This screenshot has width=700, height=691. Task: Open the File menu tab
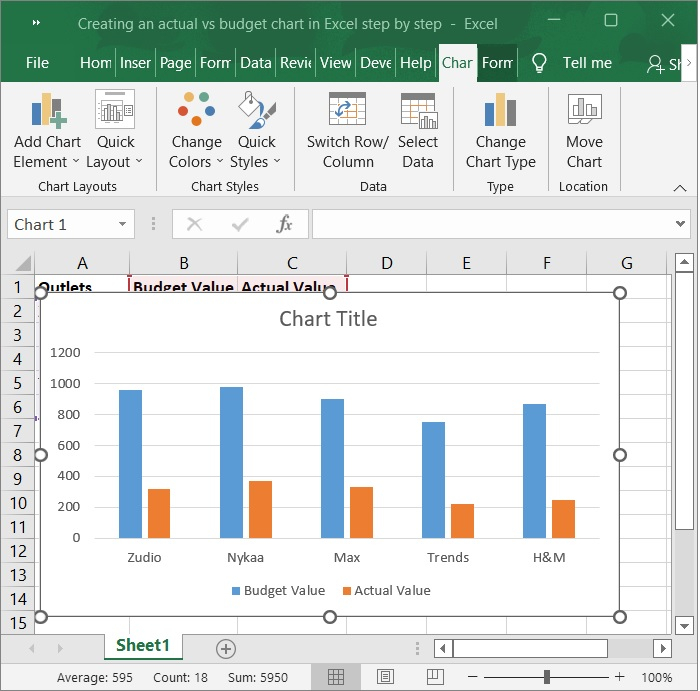[37, 62]
